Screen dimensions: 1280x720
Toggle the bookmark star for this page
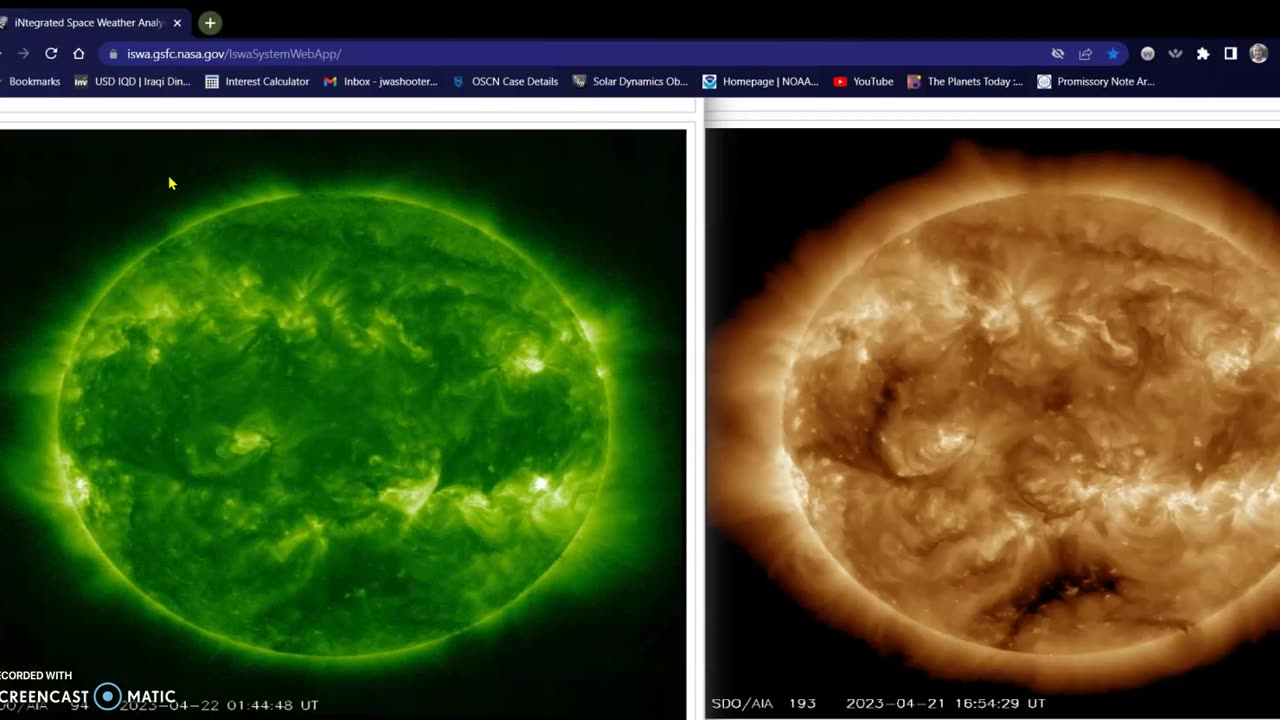point(1112,54)
